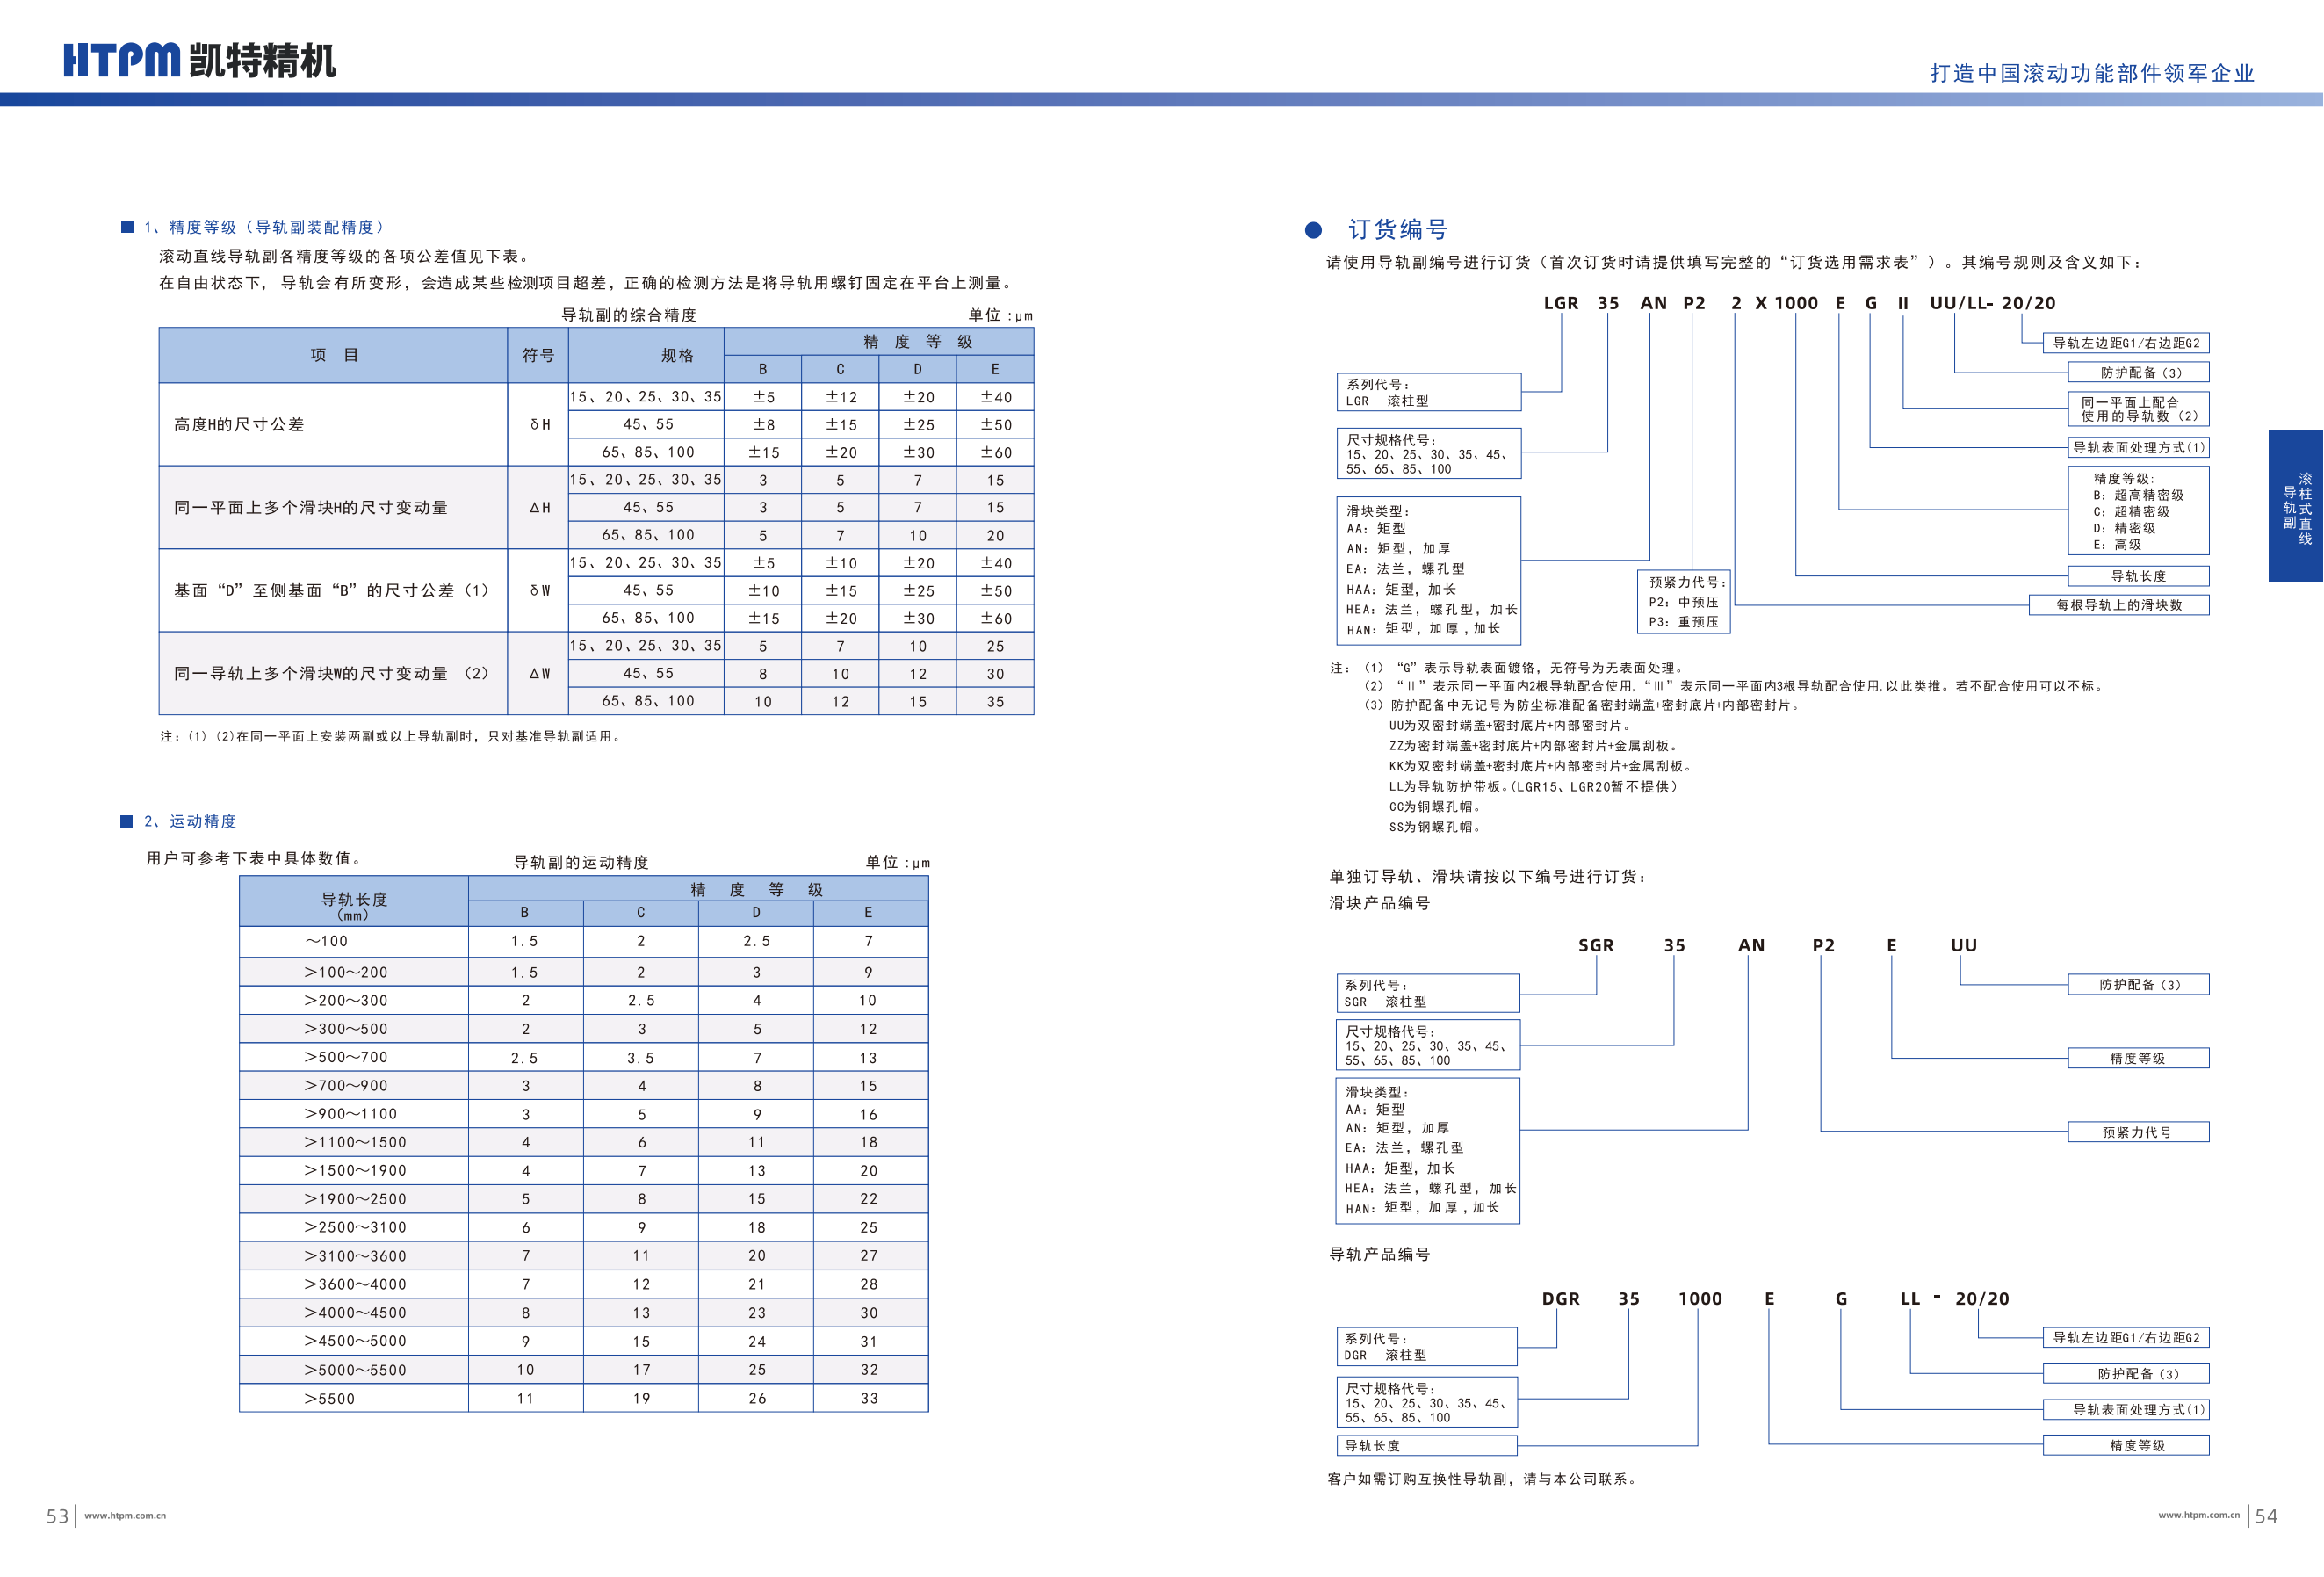Click the 系列代号 LGR 滚柱型 box
The width and height of the screenshot is (2324, 1577).
[1429, 392]
